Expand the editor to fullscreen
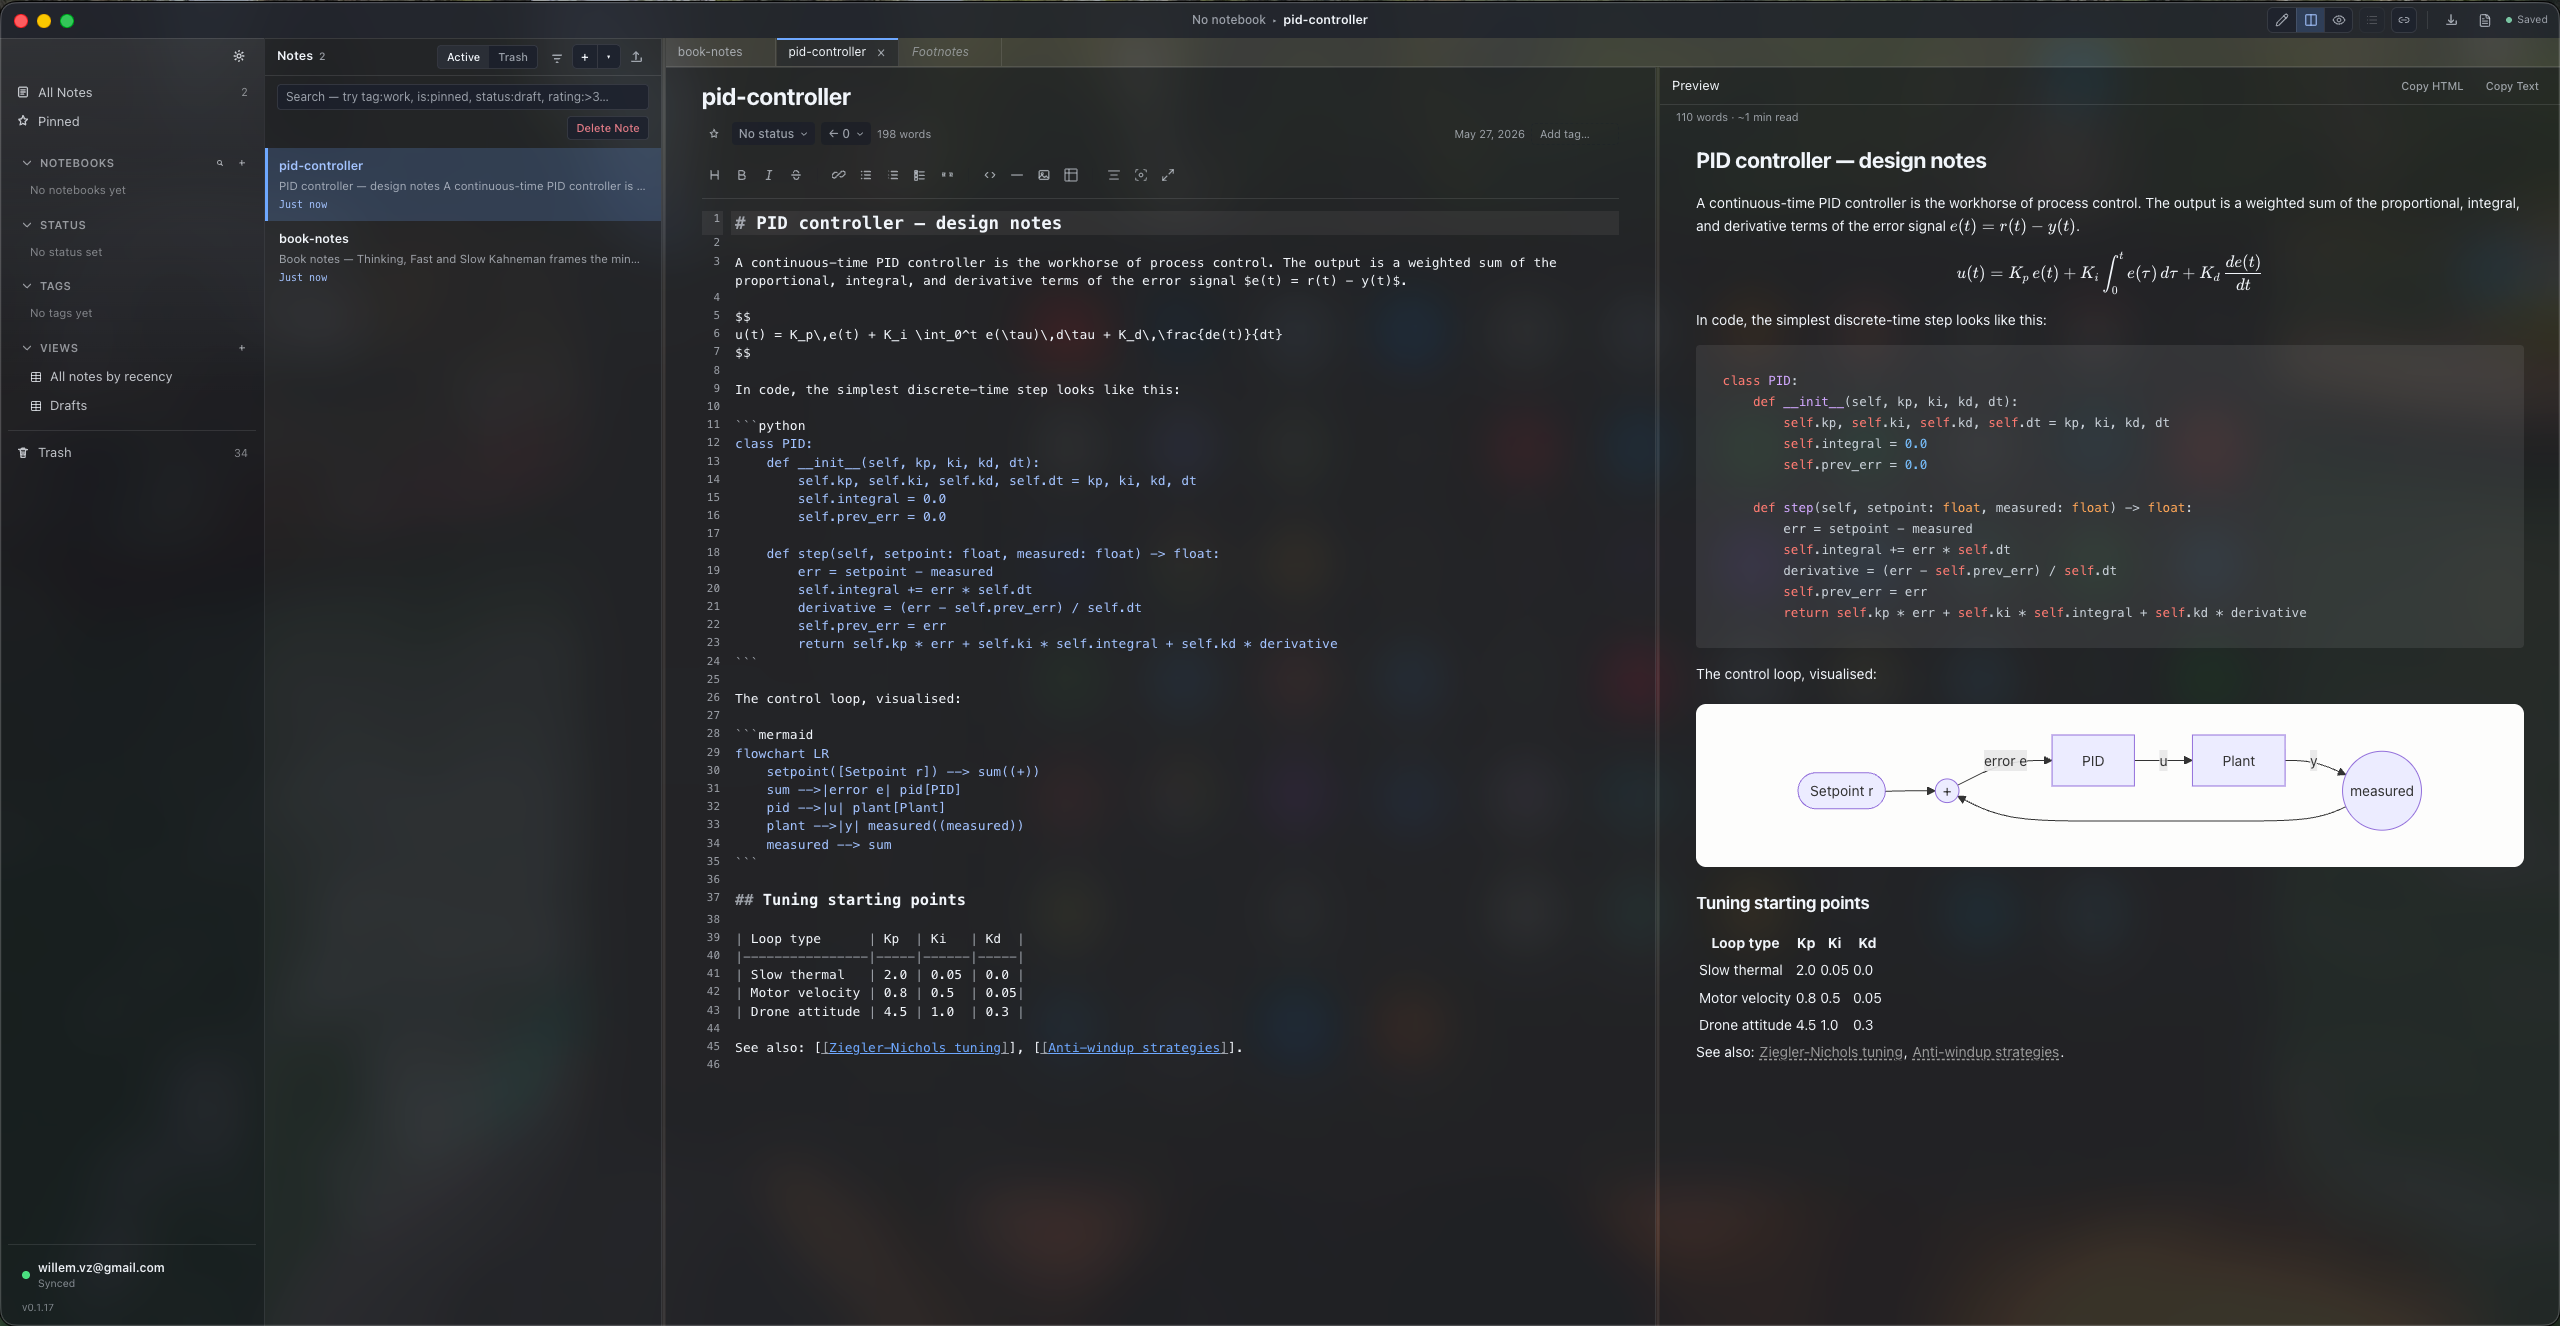Viewport: 2560px width, 1326px height. (x=1168, y=175)
